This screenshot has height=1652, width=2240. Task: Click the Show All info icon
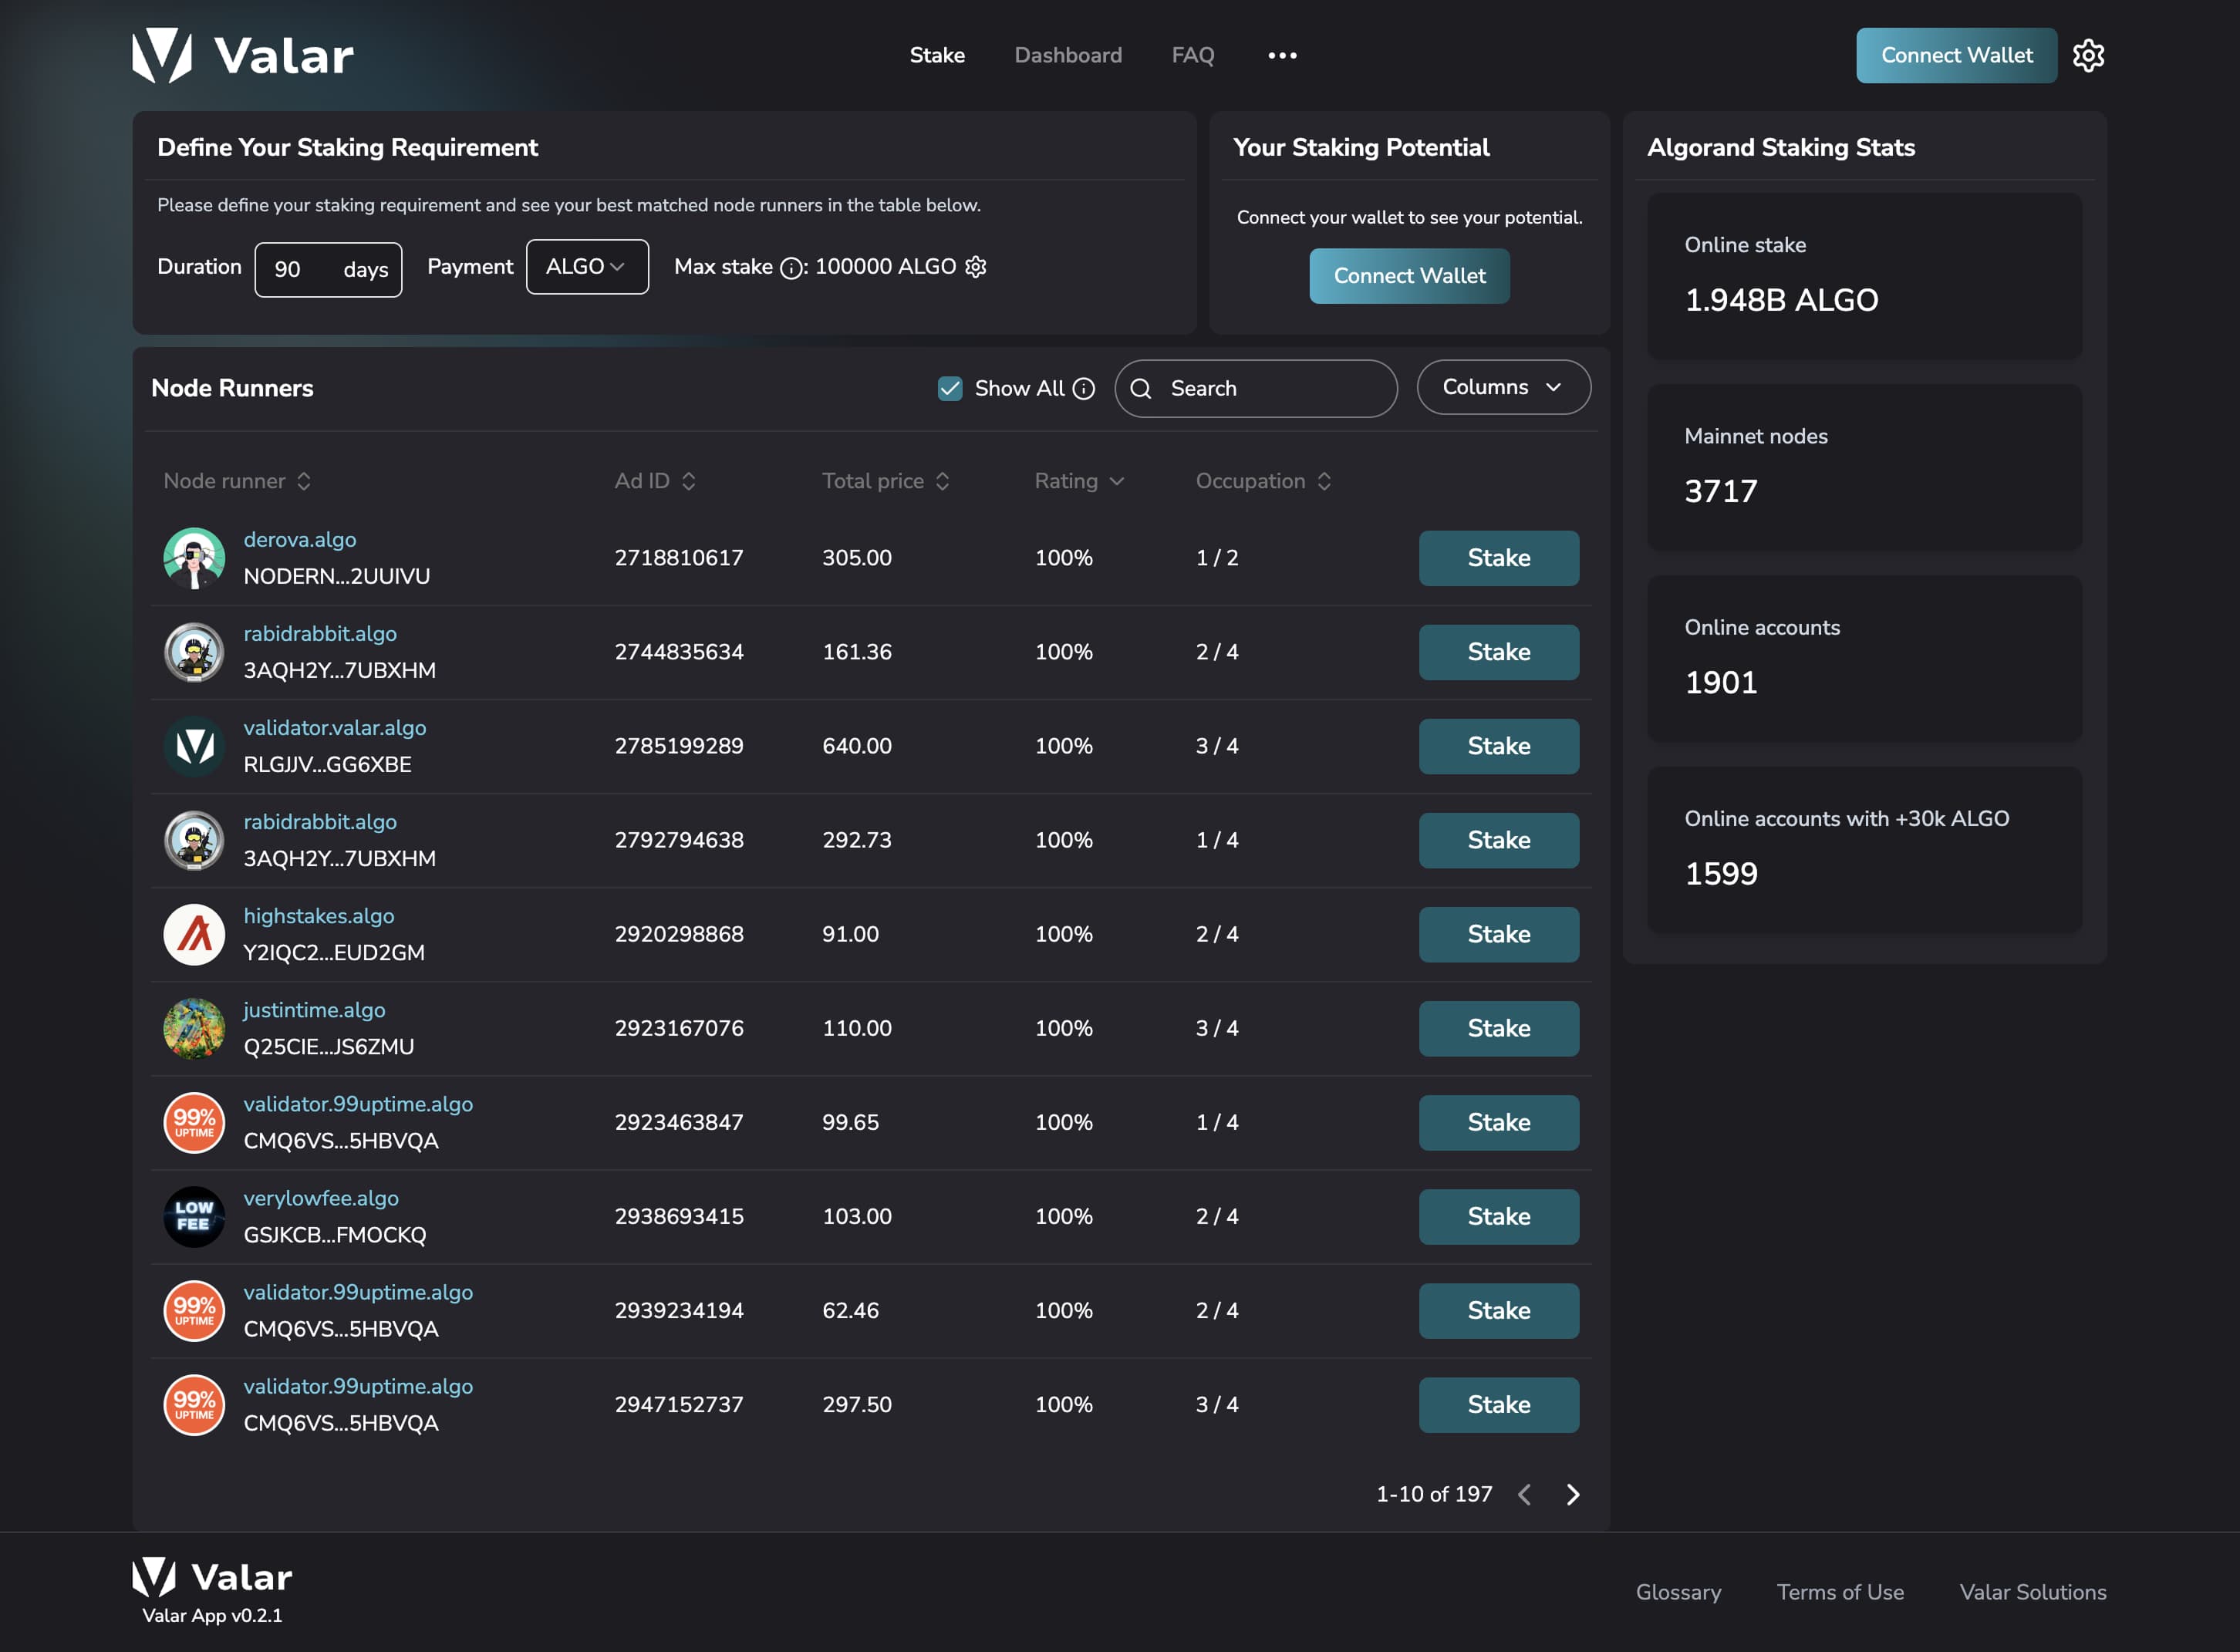point(1084,389)
